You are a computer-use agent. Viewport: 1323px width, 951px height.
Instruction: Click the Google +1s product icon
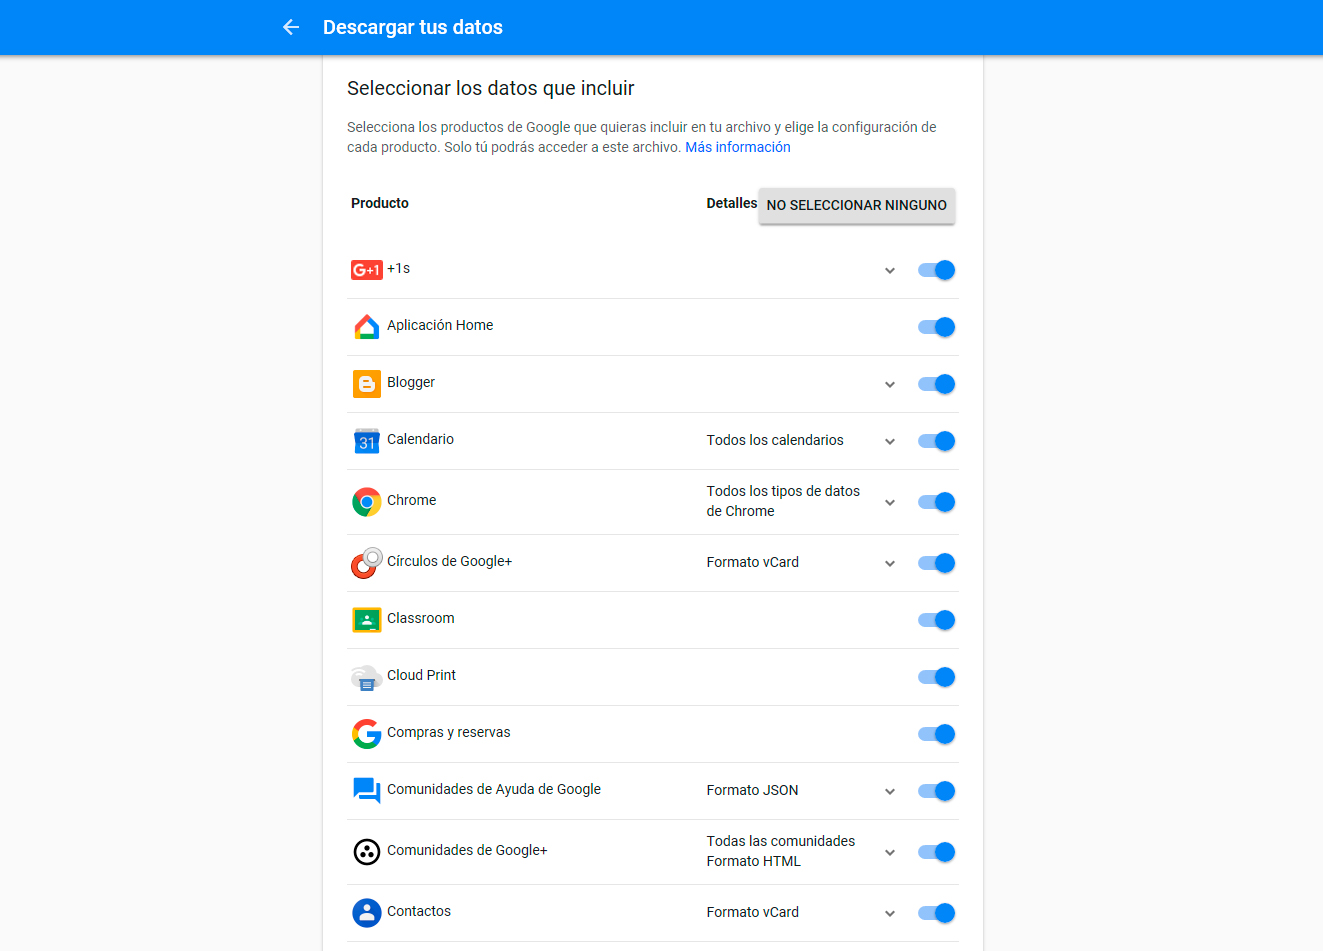pos(366,270)
